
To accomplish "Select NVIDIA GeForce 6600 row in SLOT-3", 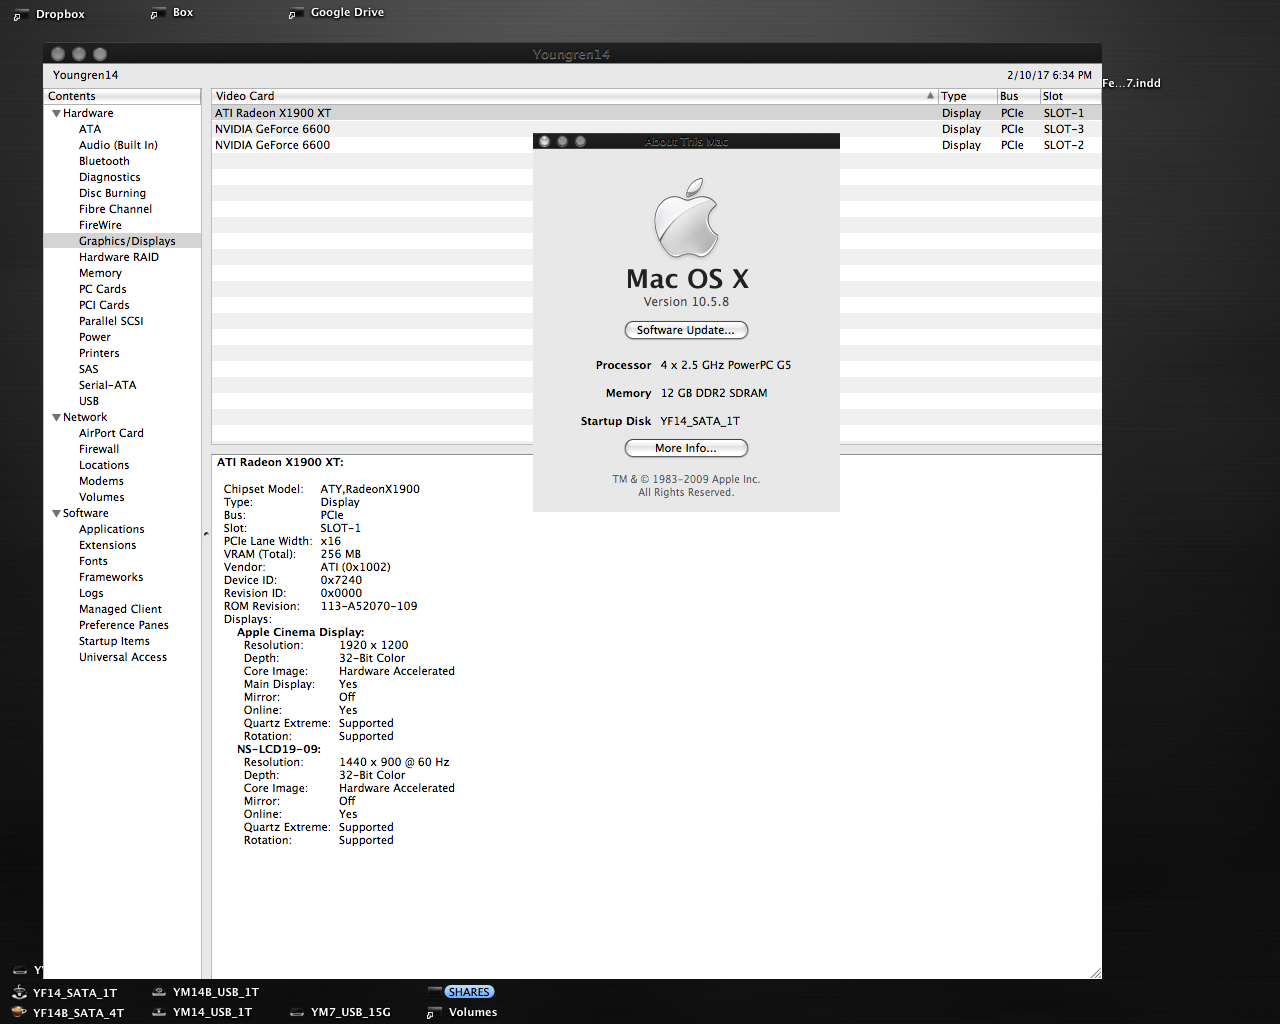I will (x=656, y=129).
